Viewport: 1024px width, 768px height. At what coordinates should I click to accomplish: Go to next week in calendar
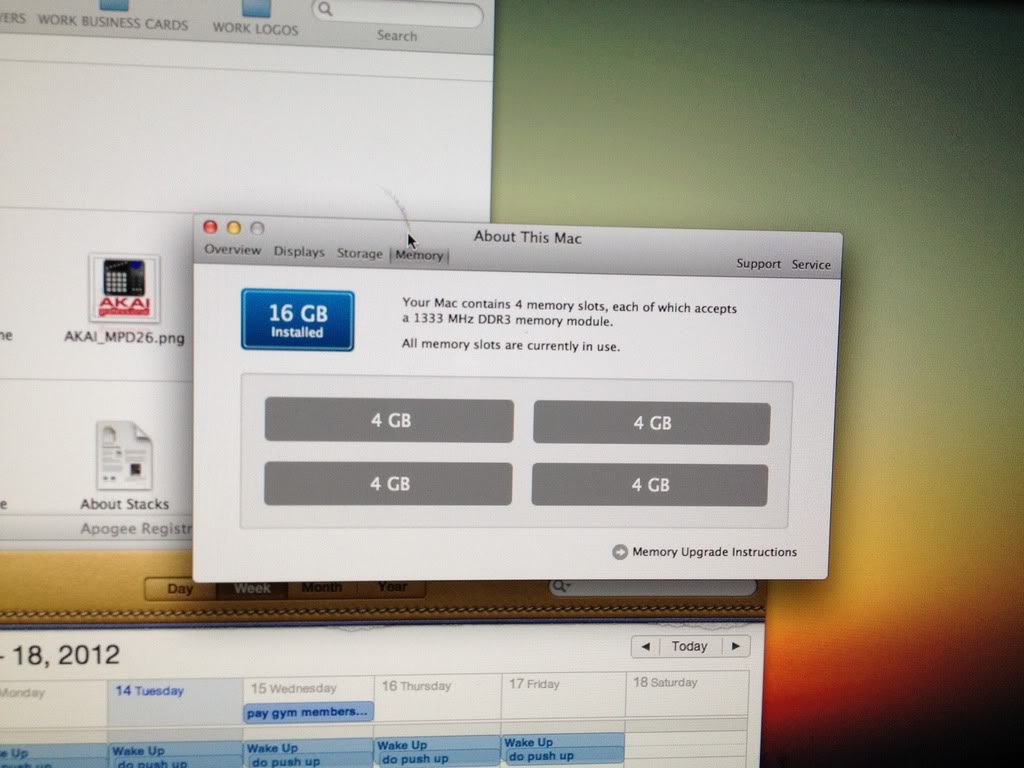point(736,647)
